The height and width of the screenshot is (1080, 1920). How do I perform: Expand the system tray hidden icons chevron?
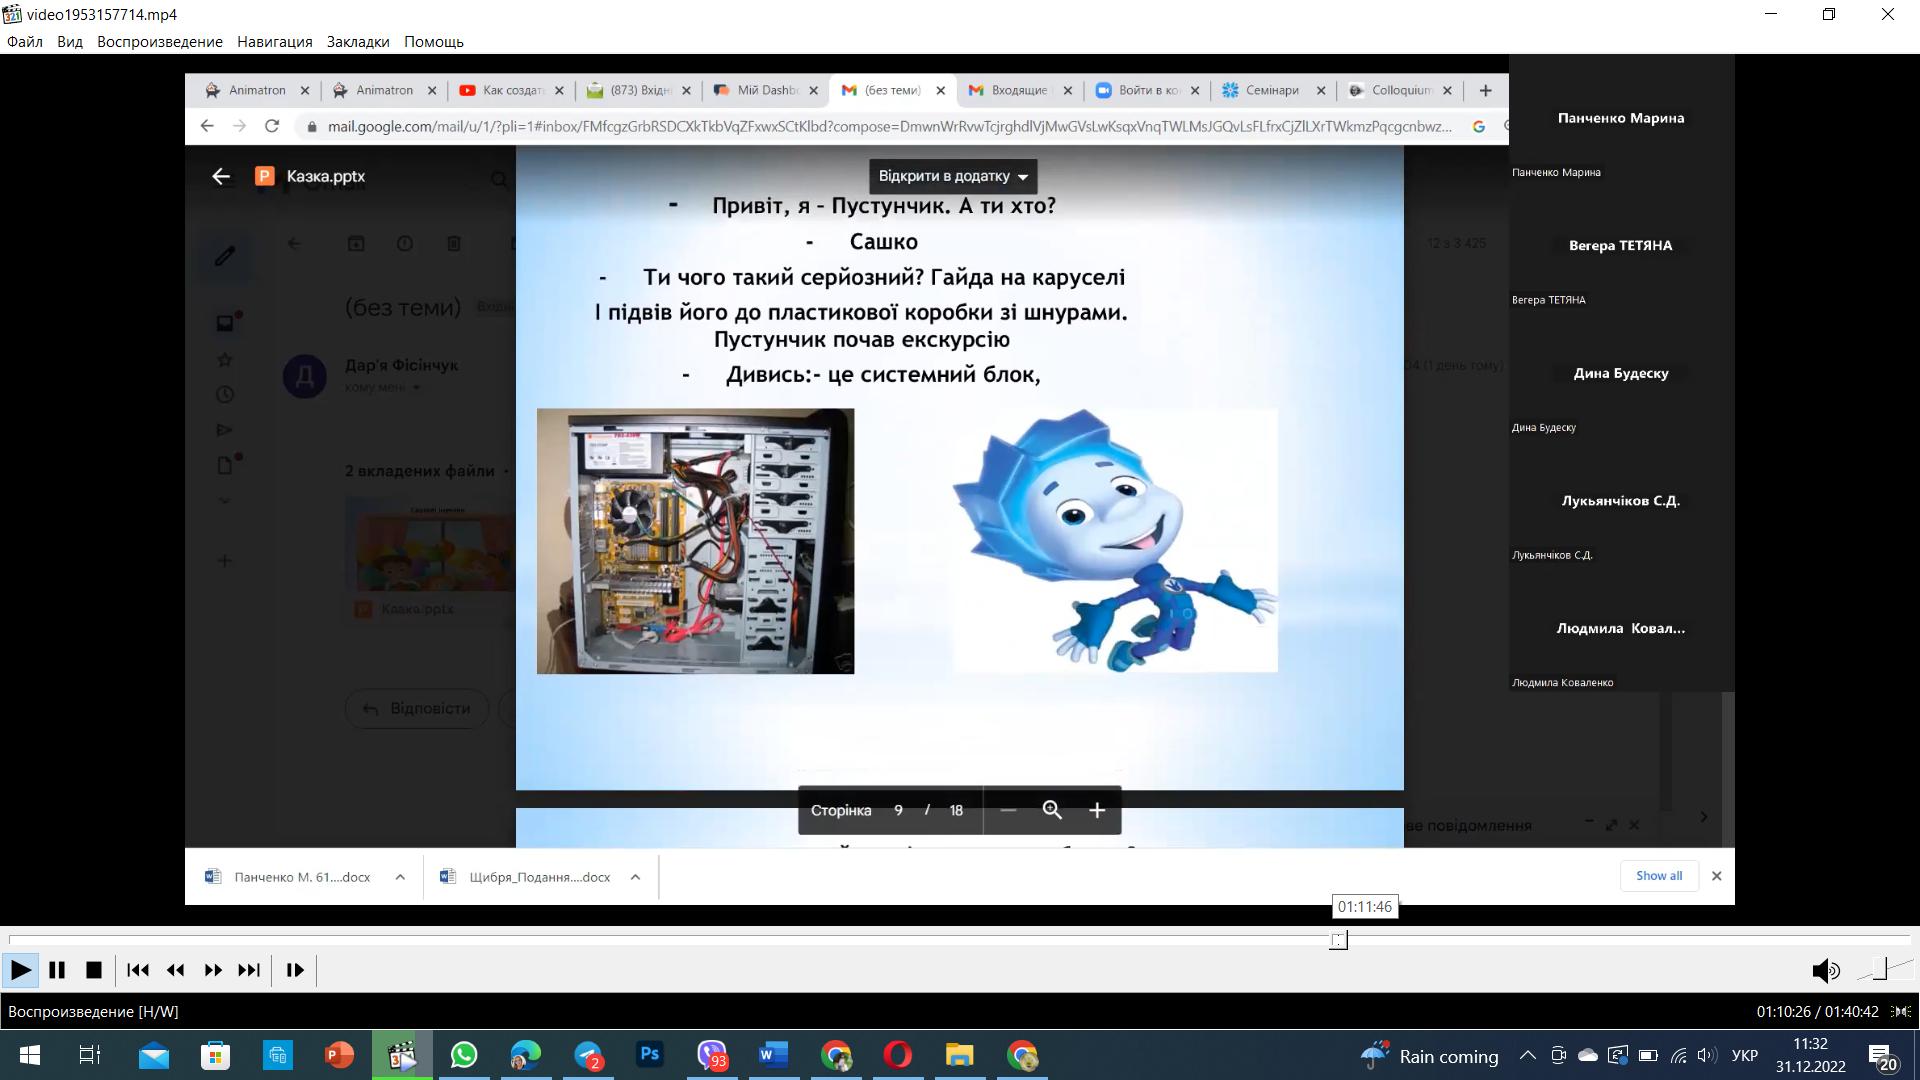pos(1528,1056)
